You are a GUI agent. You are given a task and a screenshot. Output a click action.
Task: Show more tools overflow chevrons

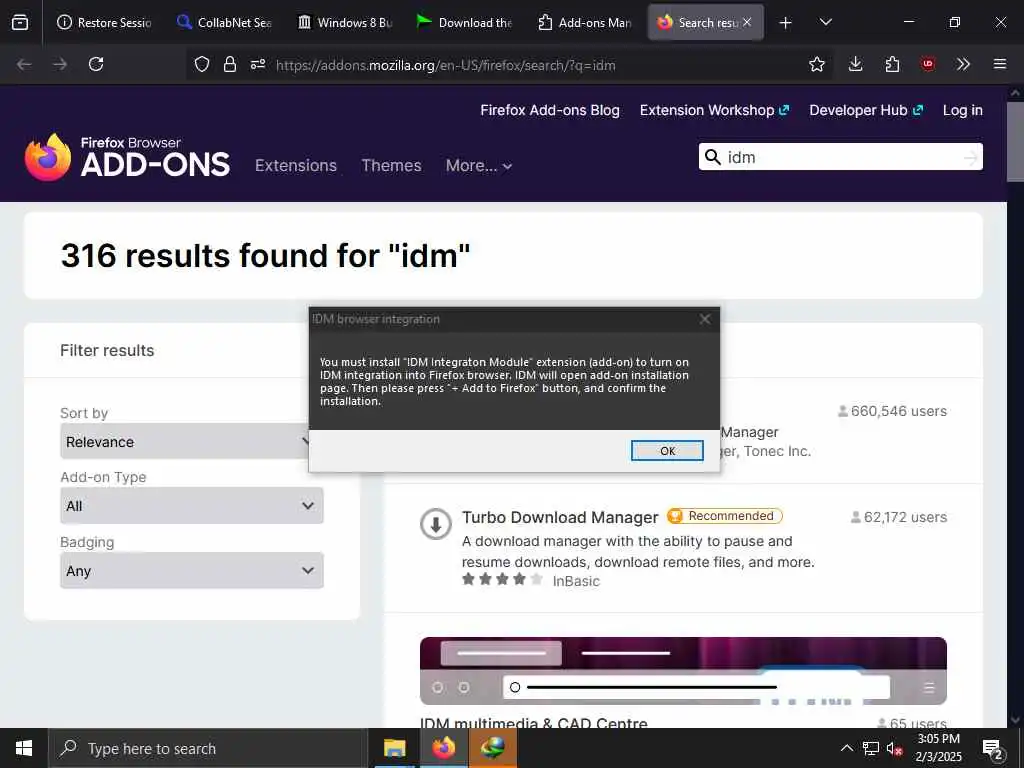tap(963, 64)
